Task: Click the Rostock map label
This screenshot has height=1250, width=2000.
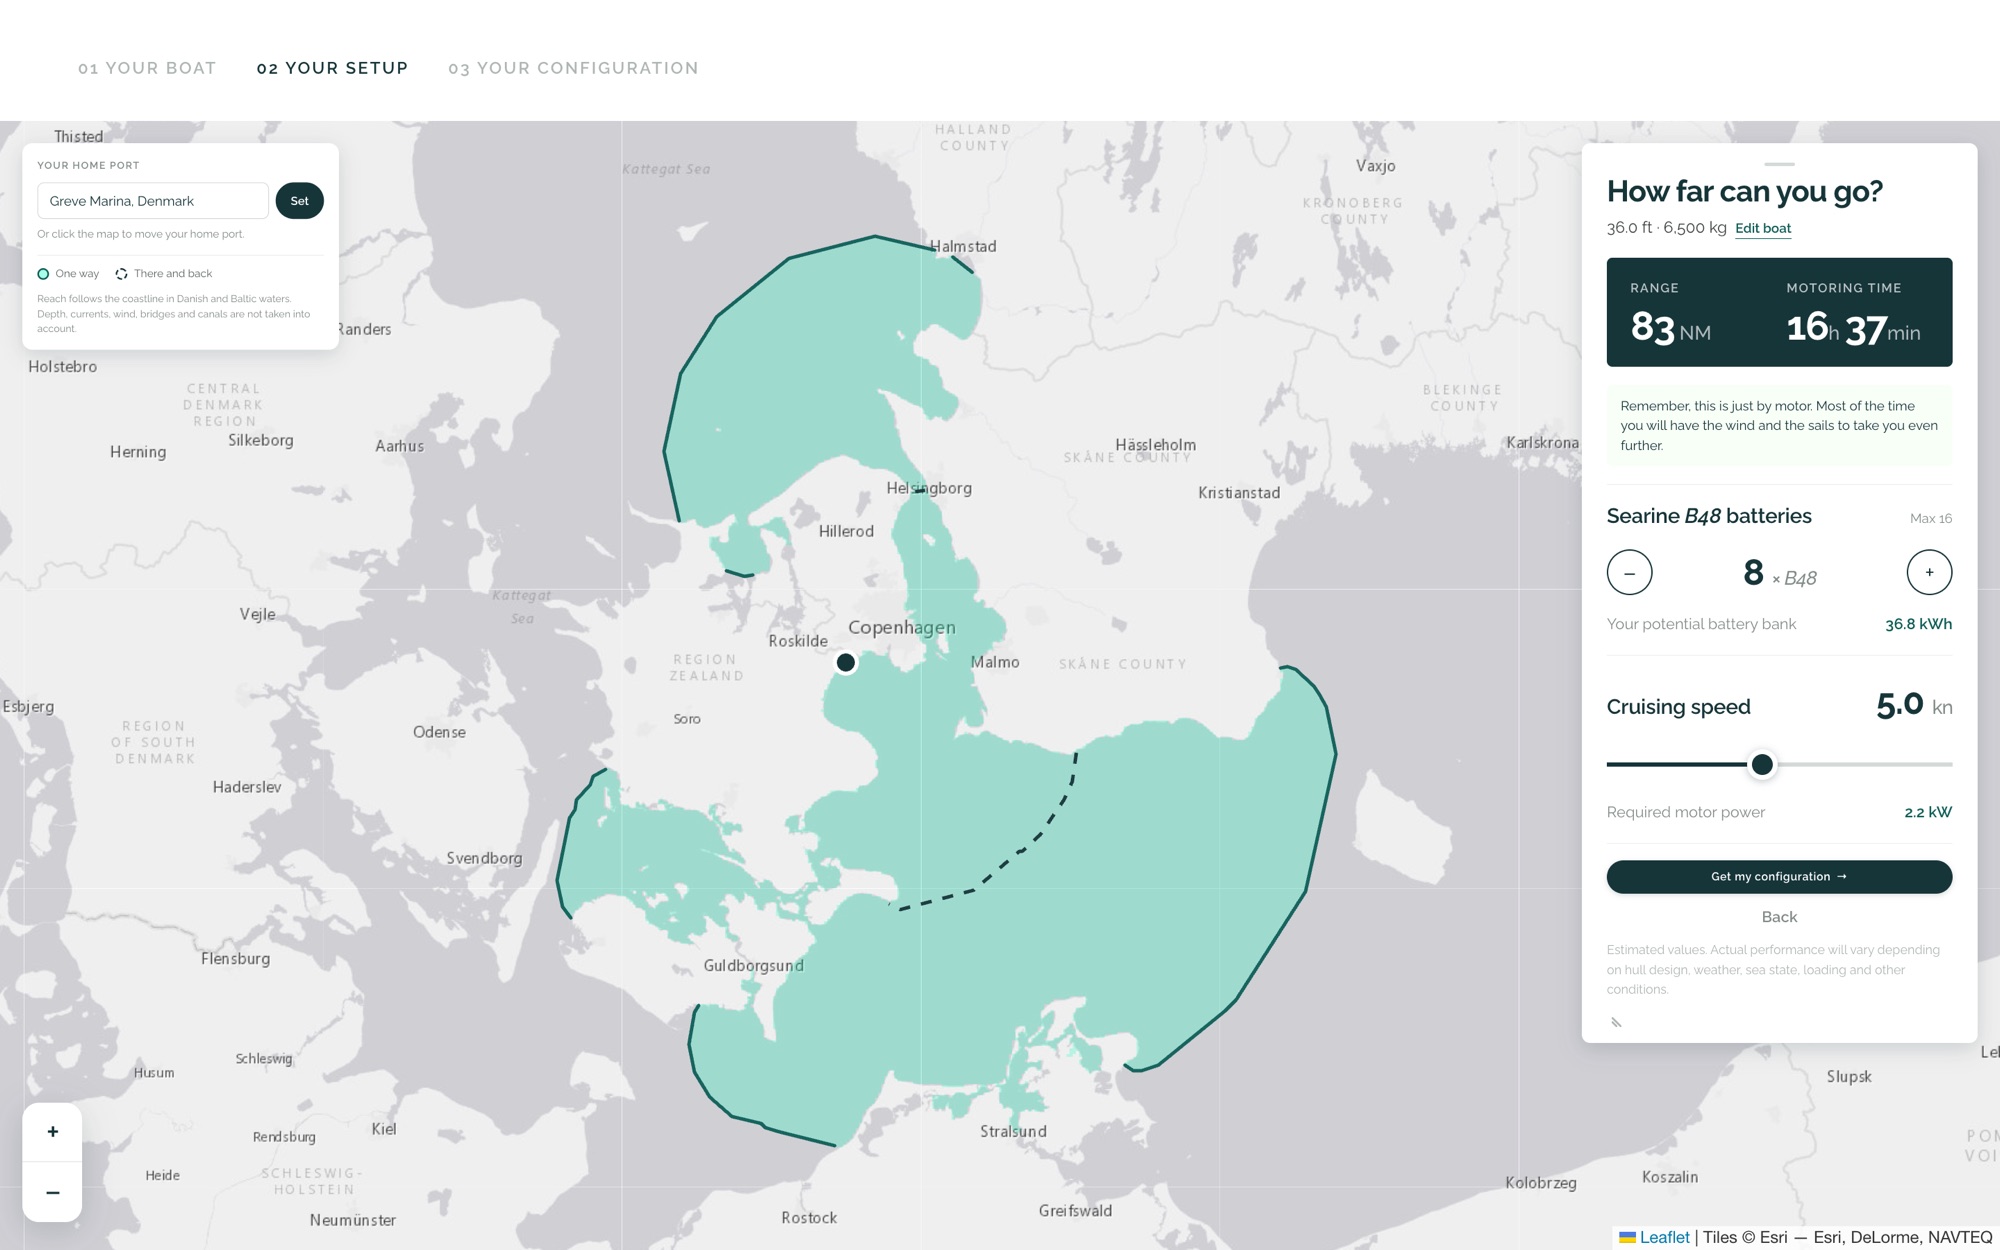Action: pyautogui.click(x=809, y=1218)
